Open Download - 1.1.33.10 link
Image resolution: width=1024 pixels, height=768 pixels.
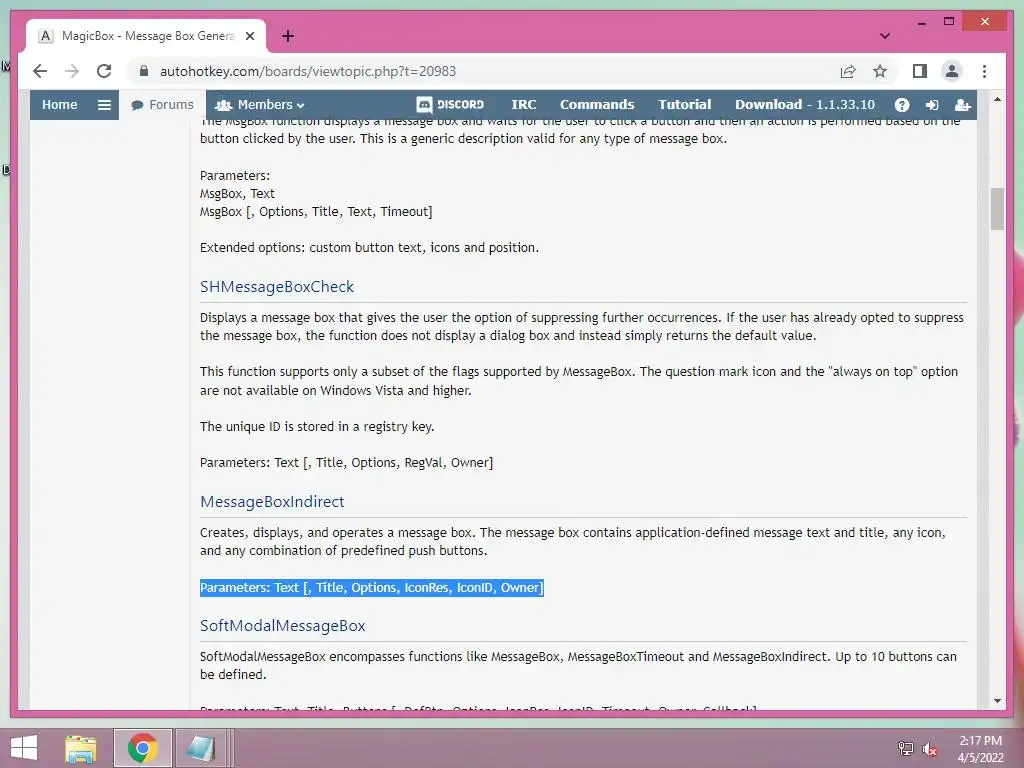(x=805, y=104)
